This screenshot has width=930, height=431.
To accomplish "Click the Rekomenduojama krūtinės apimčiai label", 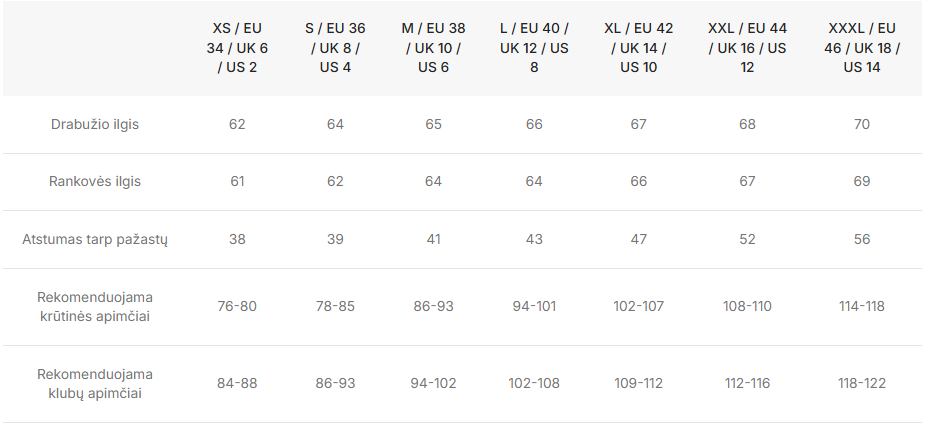I will coord(95,307).
